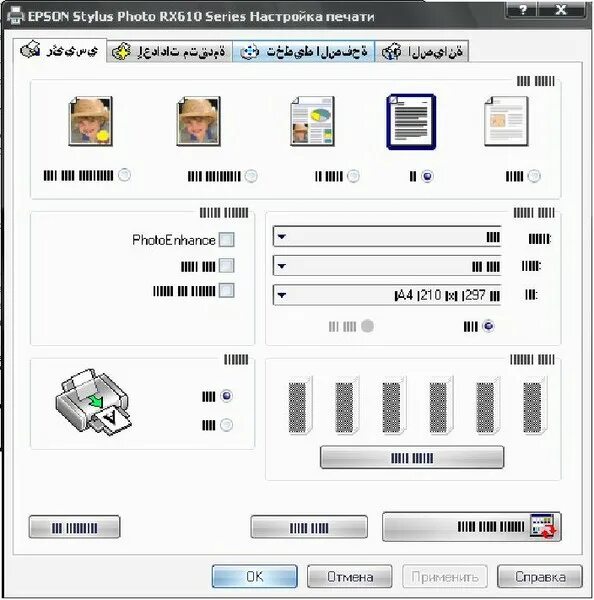The height and width of the screenshot is (600, 594).
Task: Click the Advanced settings tab star icon
Action: [x=121, y=52]
